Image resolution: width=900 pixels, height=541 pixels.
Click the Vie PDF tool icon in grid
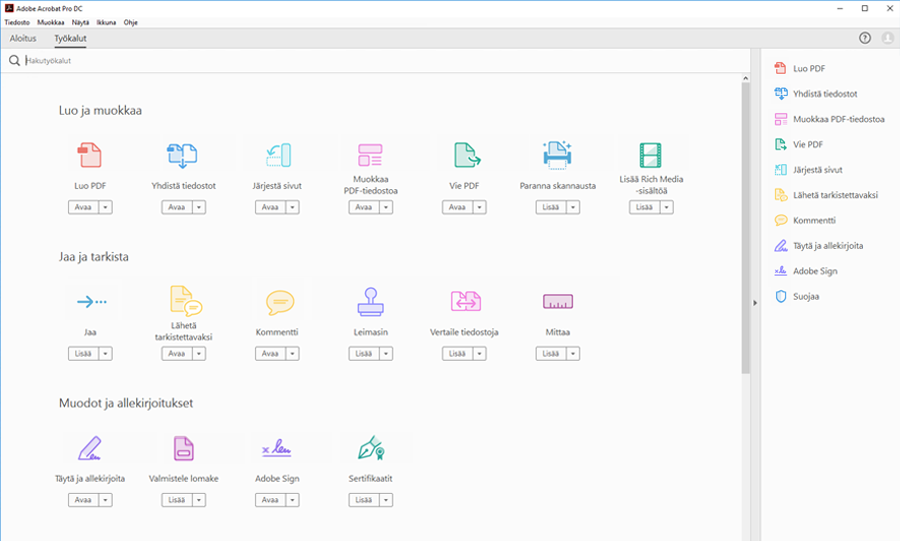[x=467, y=155]
